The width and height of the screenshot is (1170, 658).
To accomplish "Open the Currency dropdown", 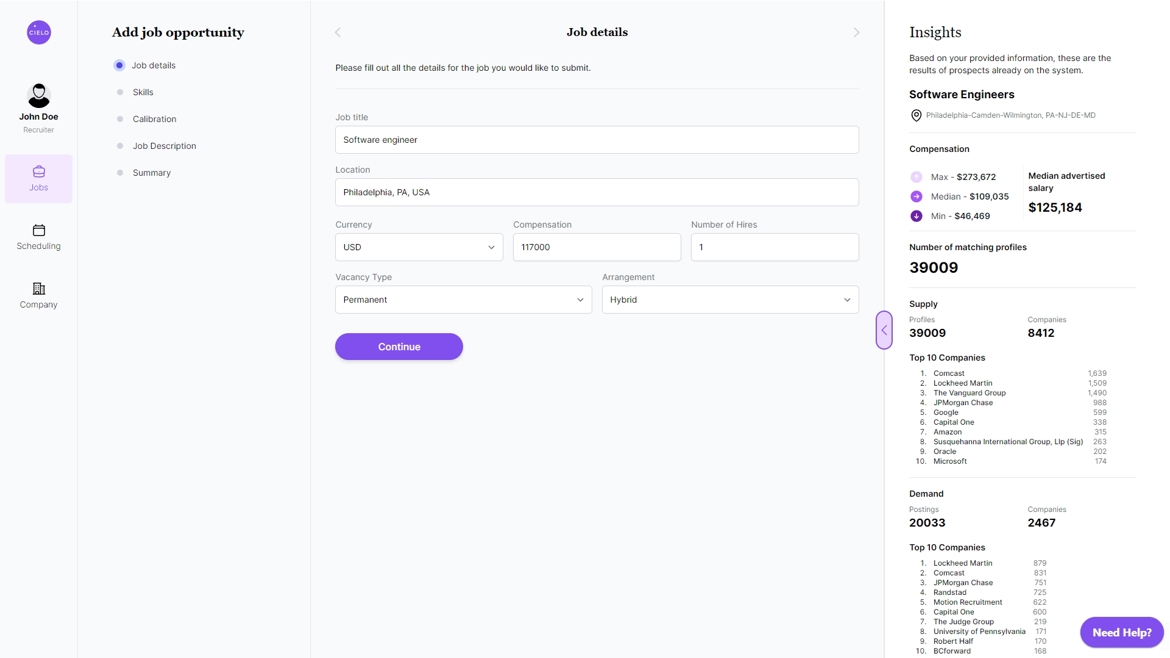I will point(418,247).
